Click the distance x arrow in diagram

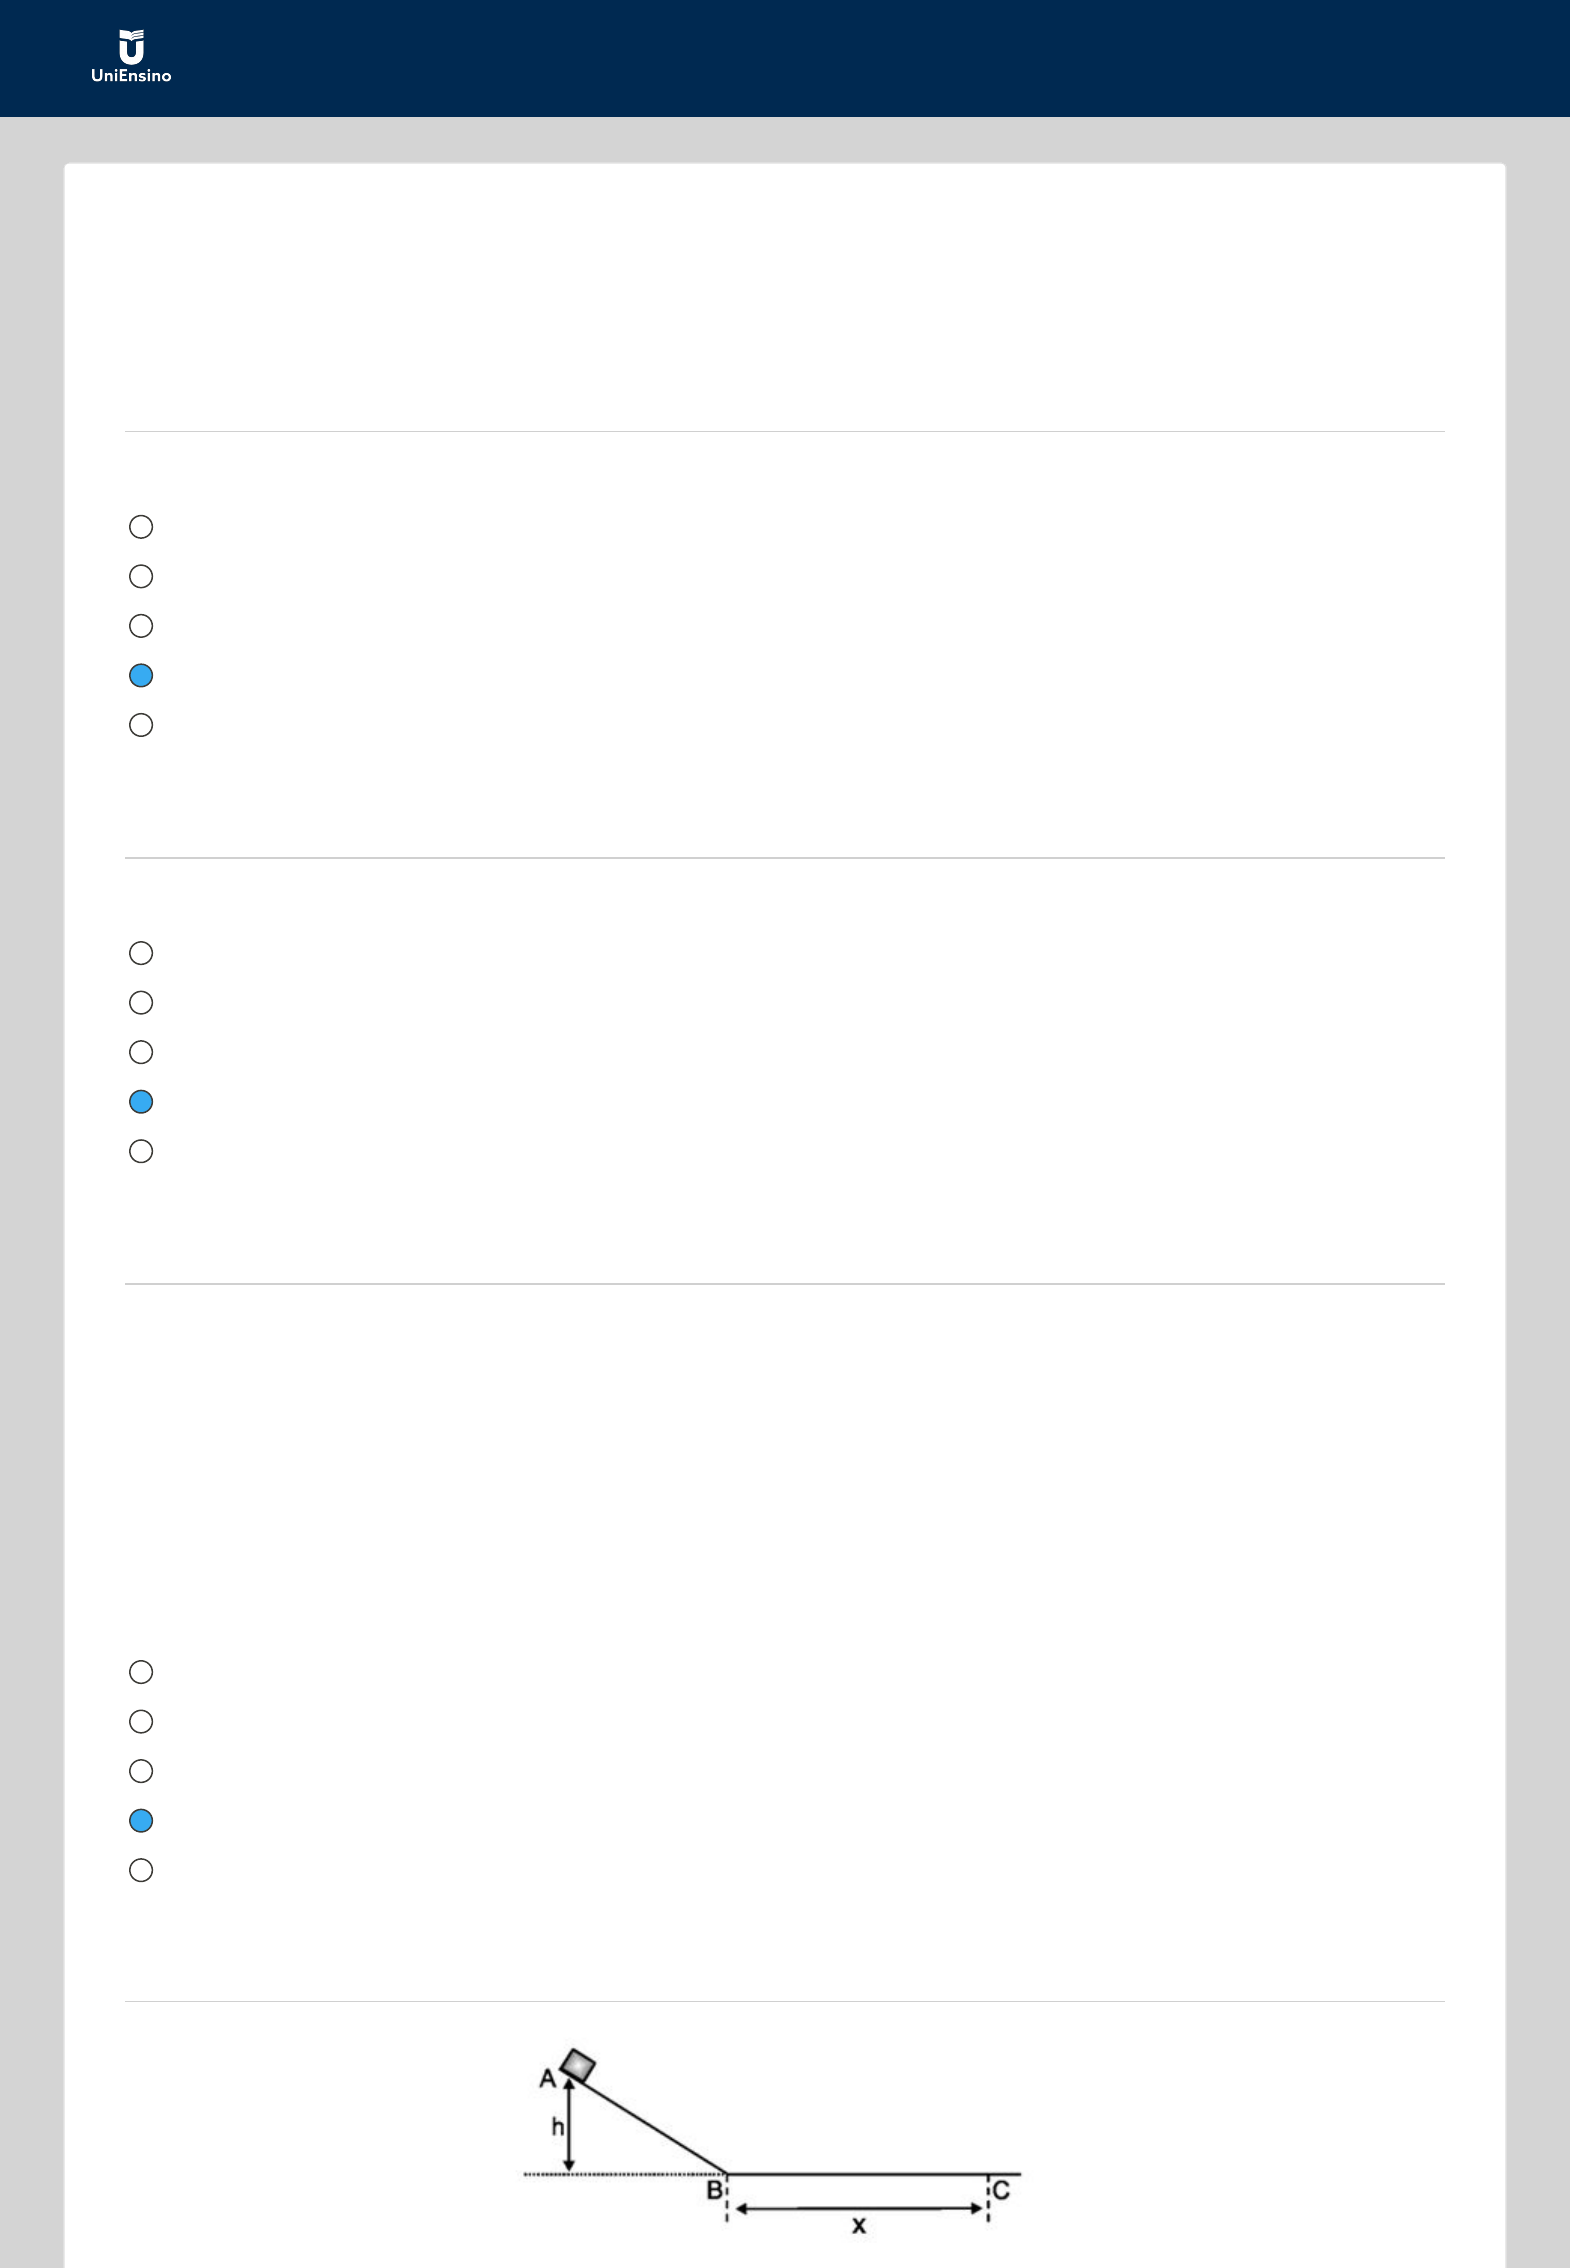pos(858,2208)
